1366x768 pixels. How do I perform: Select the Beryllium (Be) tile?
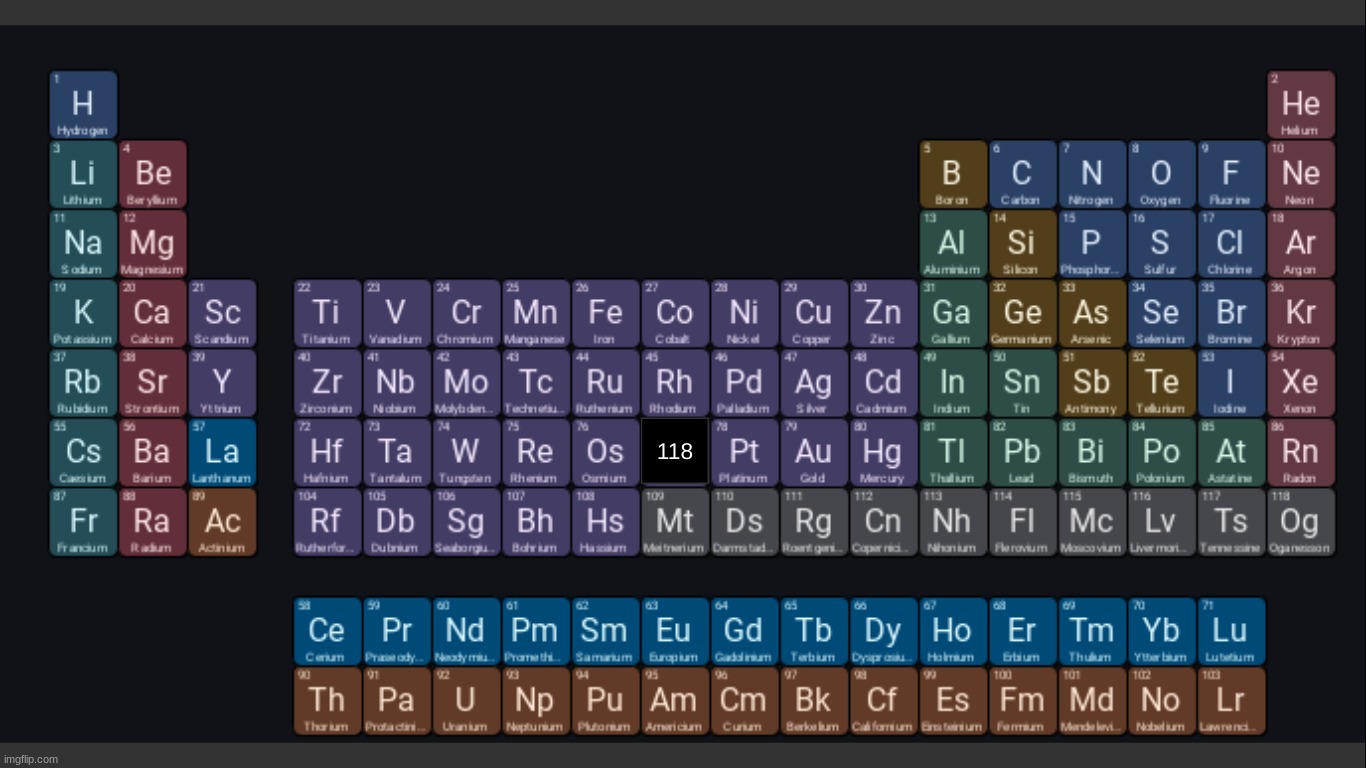click(x=153, y=174)
